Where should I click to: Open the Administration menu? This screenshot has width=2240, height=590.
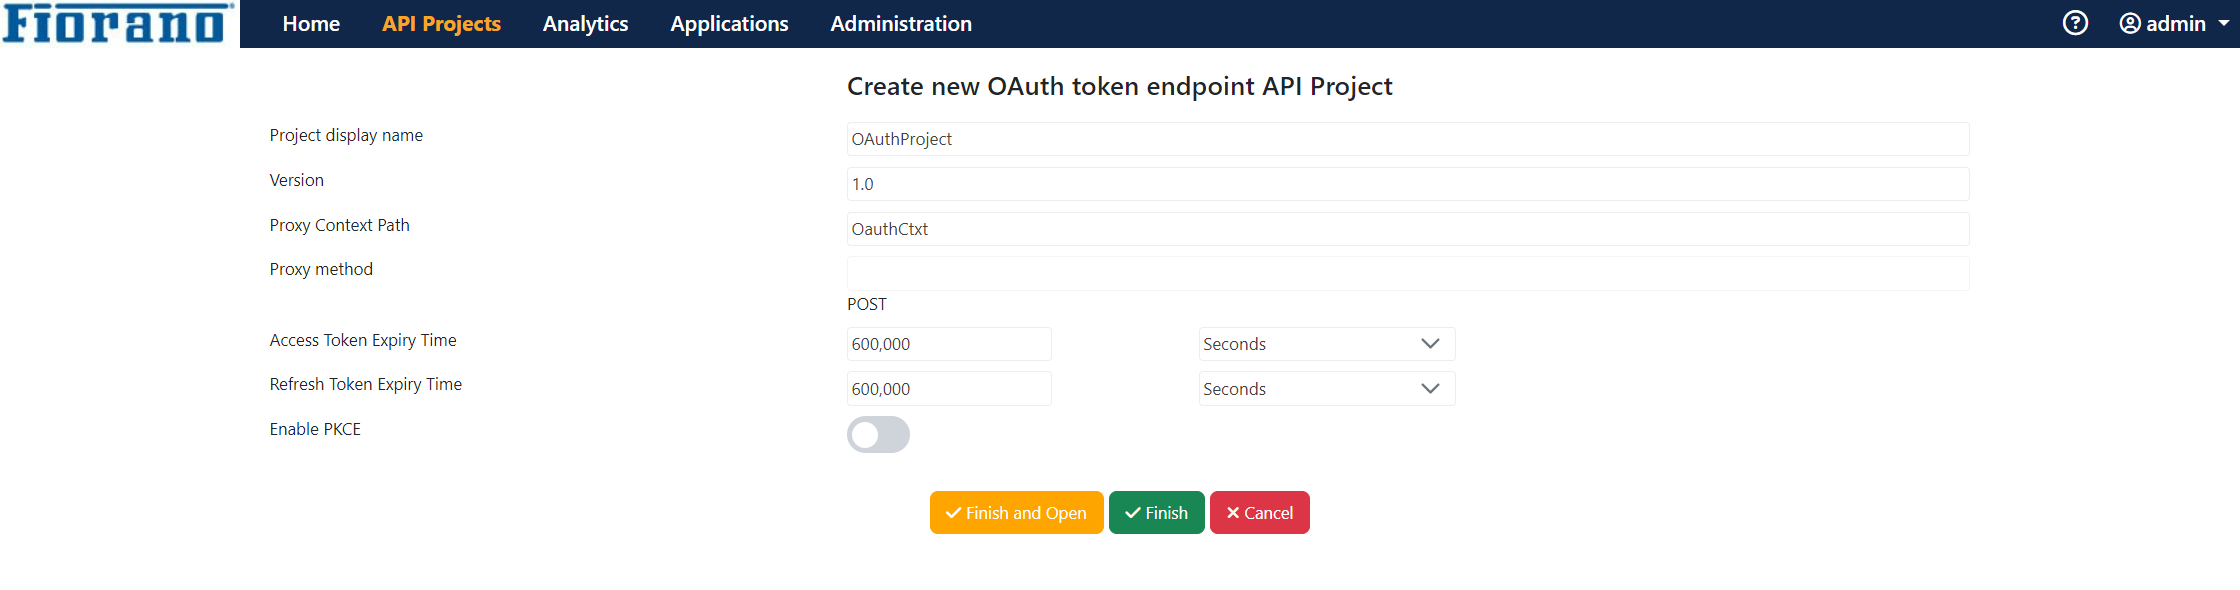(x=901, y=24)
